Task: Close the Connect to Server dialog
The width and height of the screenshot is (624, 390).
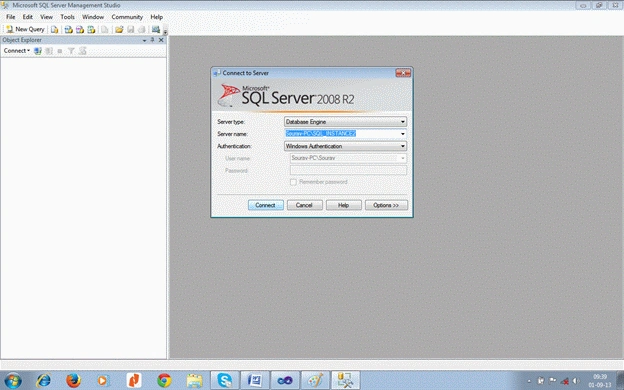Action: coord(403,73)
